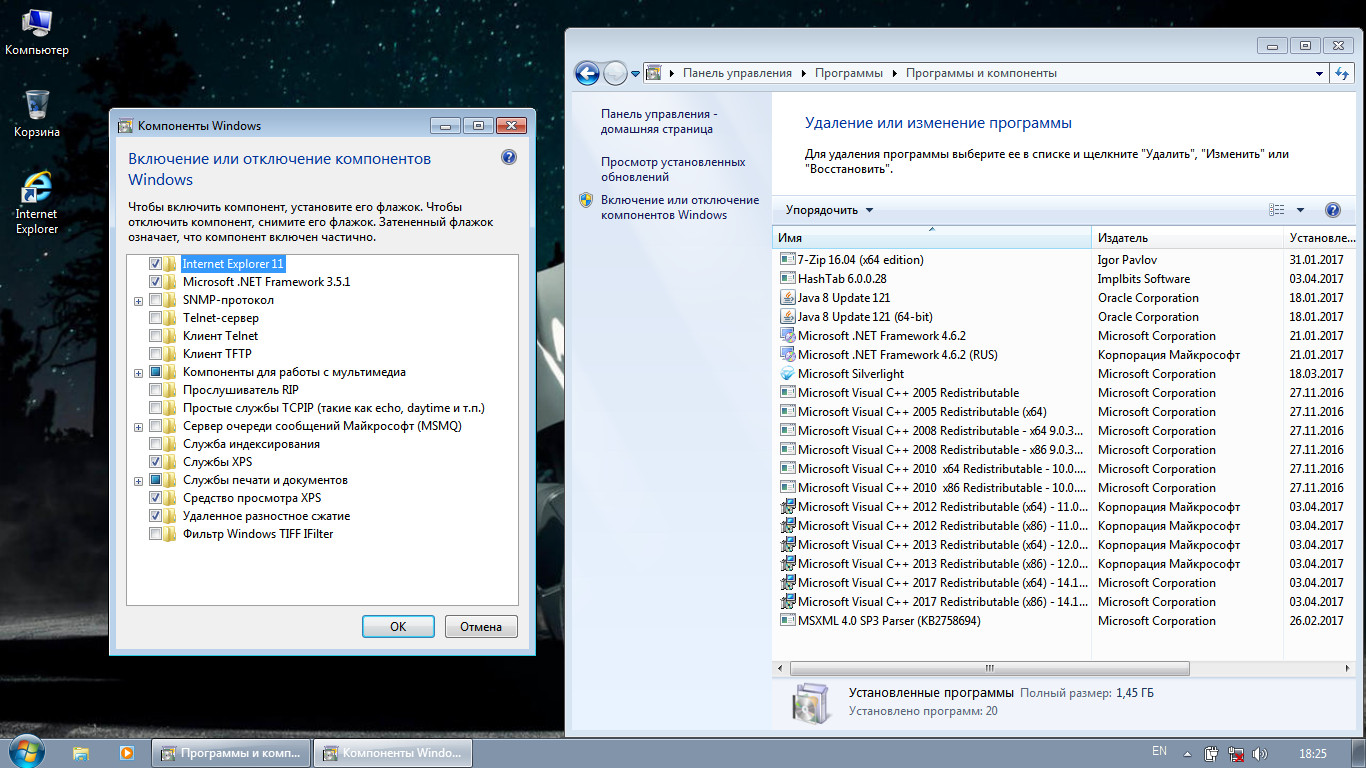This screenshot has width=1366, height=768.
Task: Show hidden tray icons arrow
Action: [x=1187, y=753]
